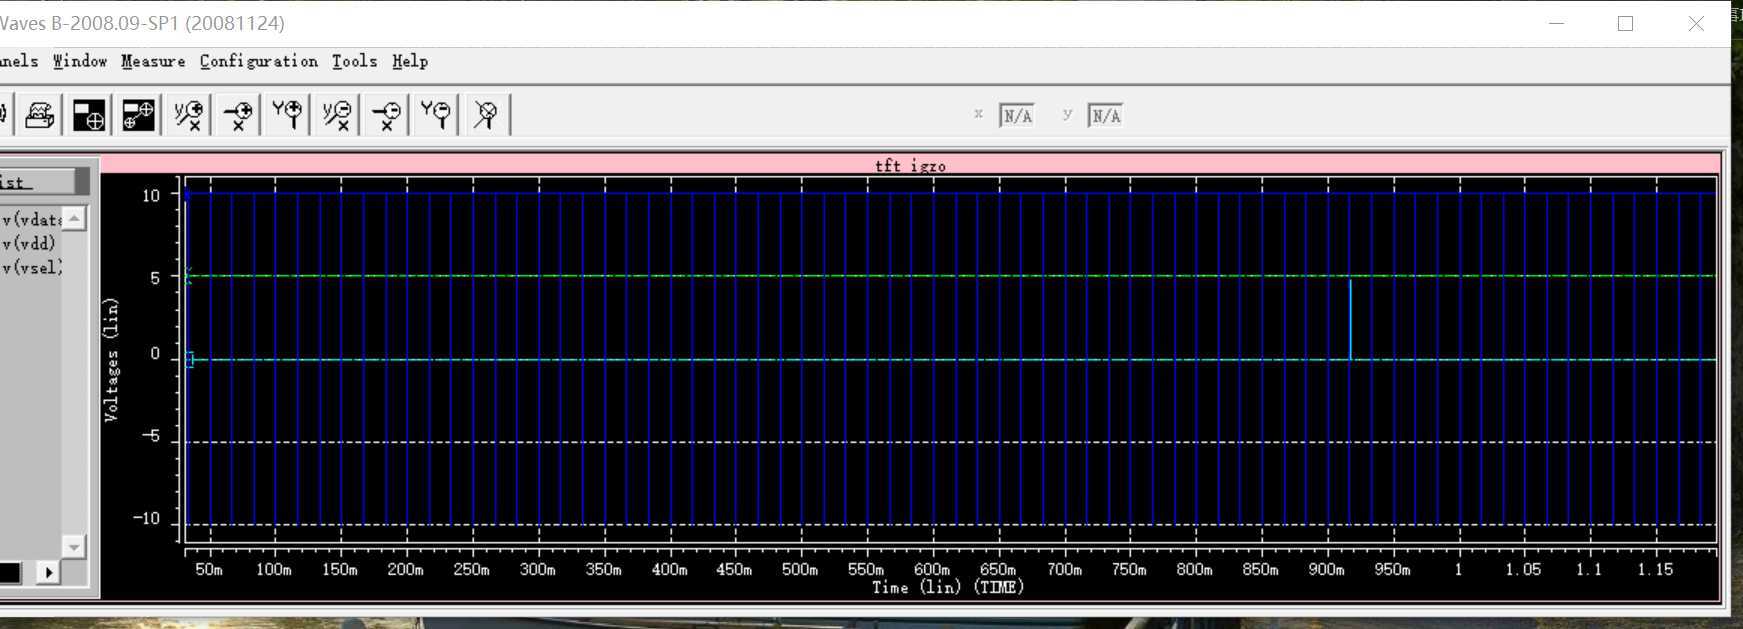1743x629 pixels.
Task: Click the 500m tick label on time axis
Action: click(800, 569)
